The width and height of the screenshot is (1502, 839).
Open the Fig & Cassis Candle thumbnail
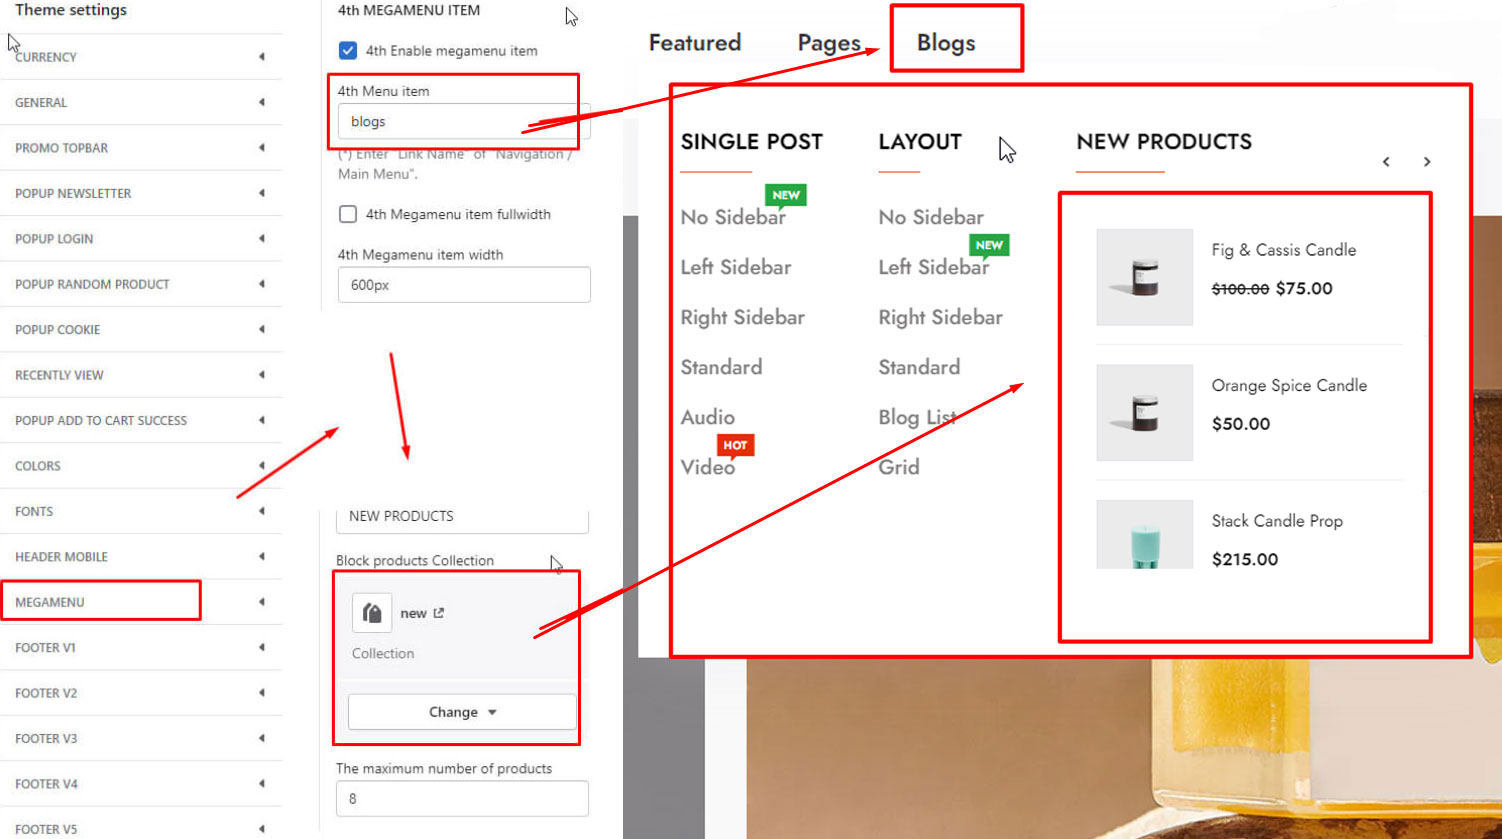[x=1145, y=277]
